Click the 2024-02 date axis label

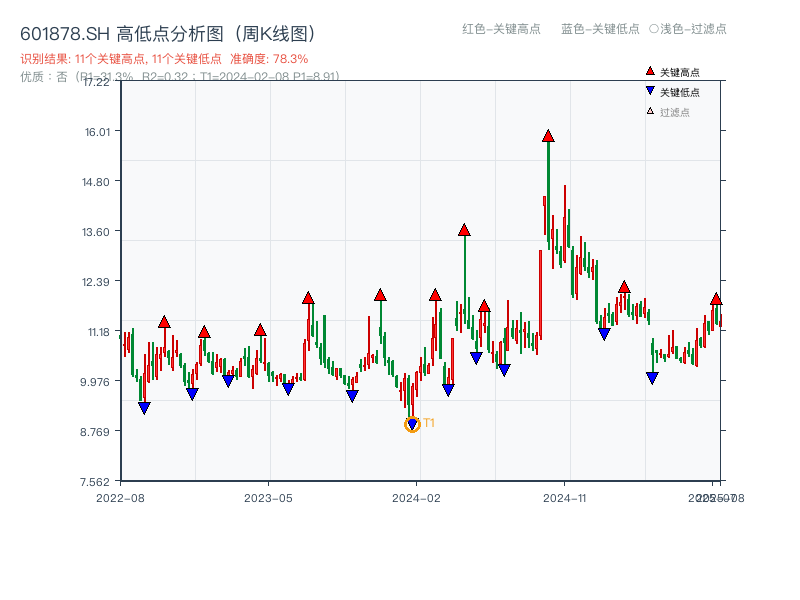click(x=416, y=498)
